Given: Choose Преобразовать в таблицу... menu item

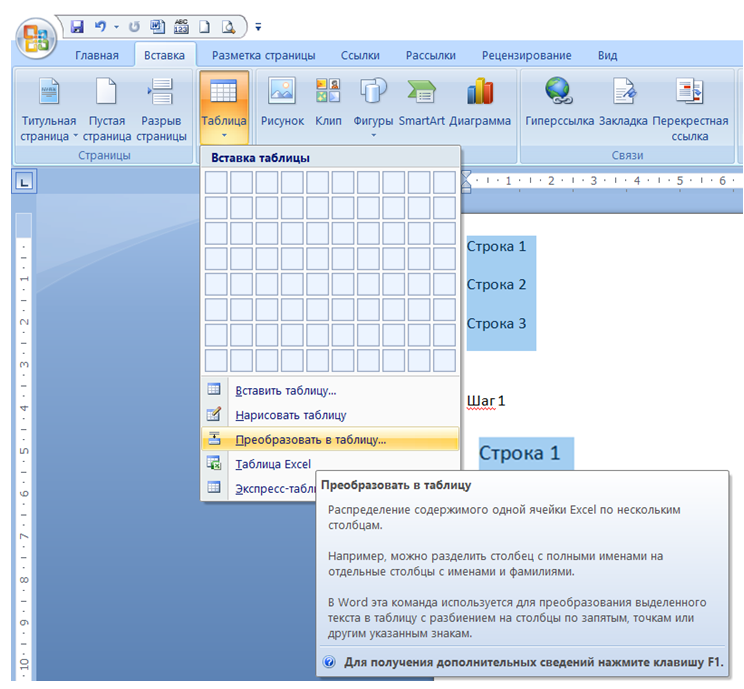Looking at the screenshot, I should coord(330,439).
